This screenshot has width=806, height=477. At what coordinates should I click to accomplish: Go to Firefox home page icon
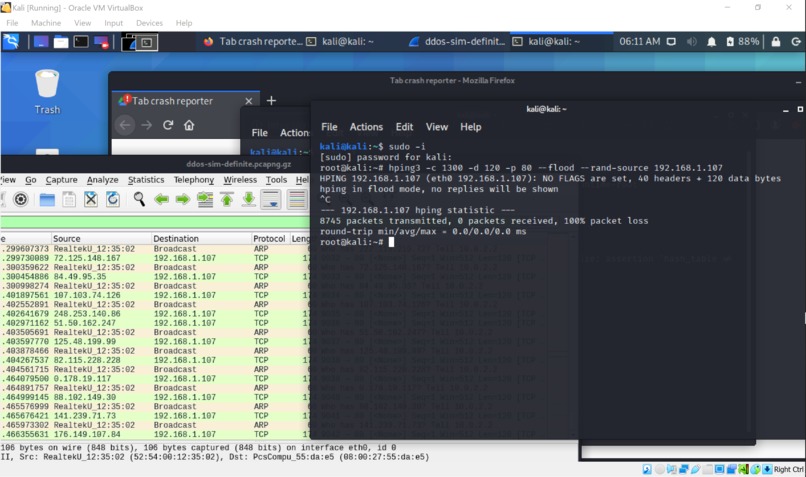tap(189, 125)
